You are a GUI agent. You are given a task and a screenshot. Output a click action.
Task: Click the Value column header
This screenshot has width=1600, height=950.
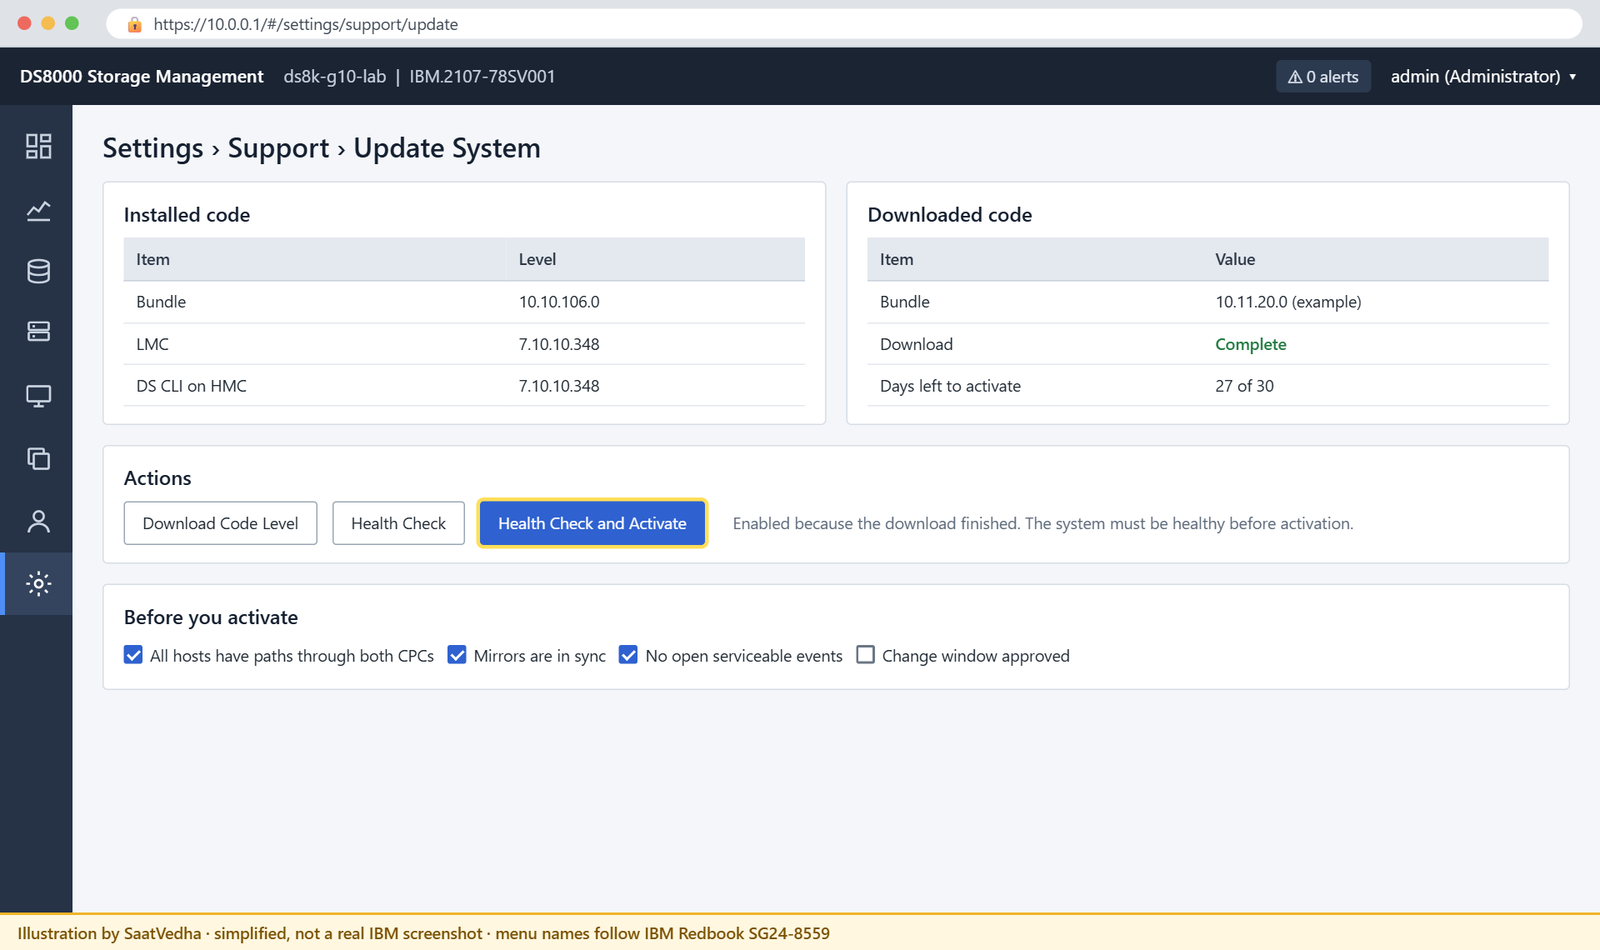coord(1235,259)
